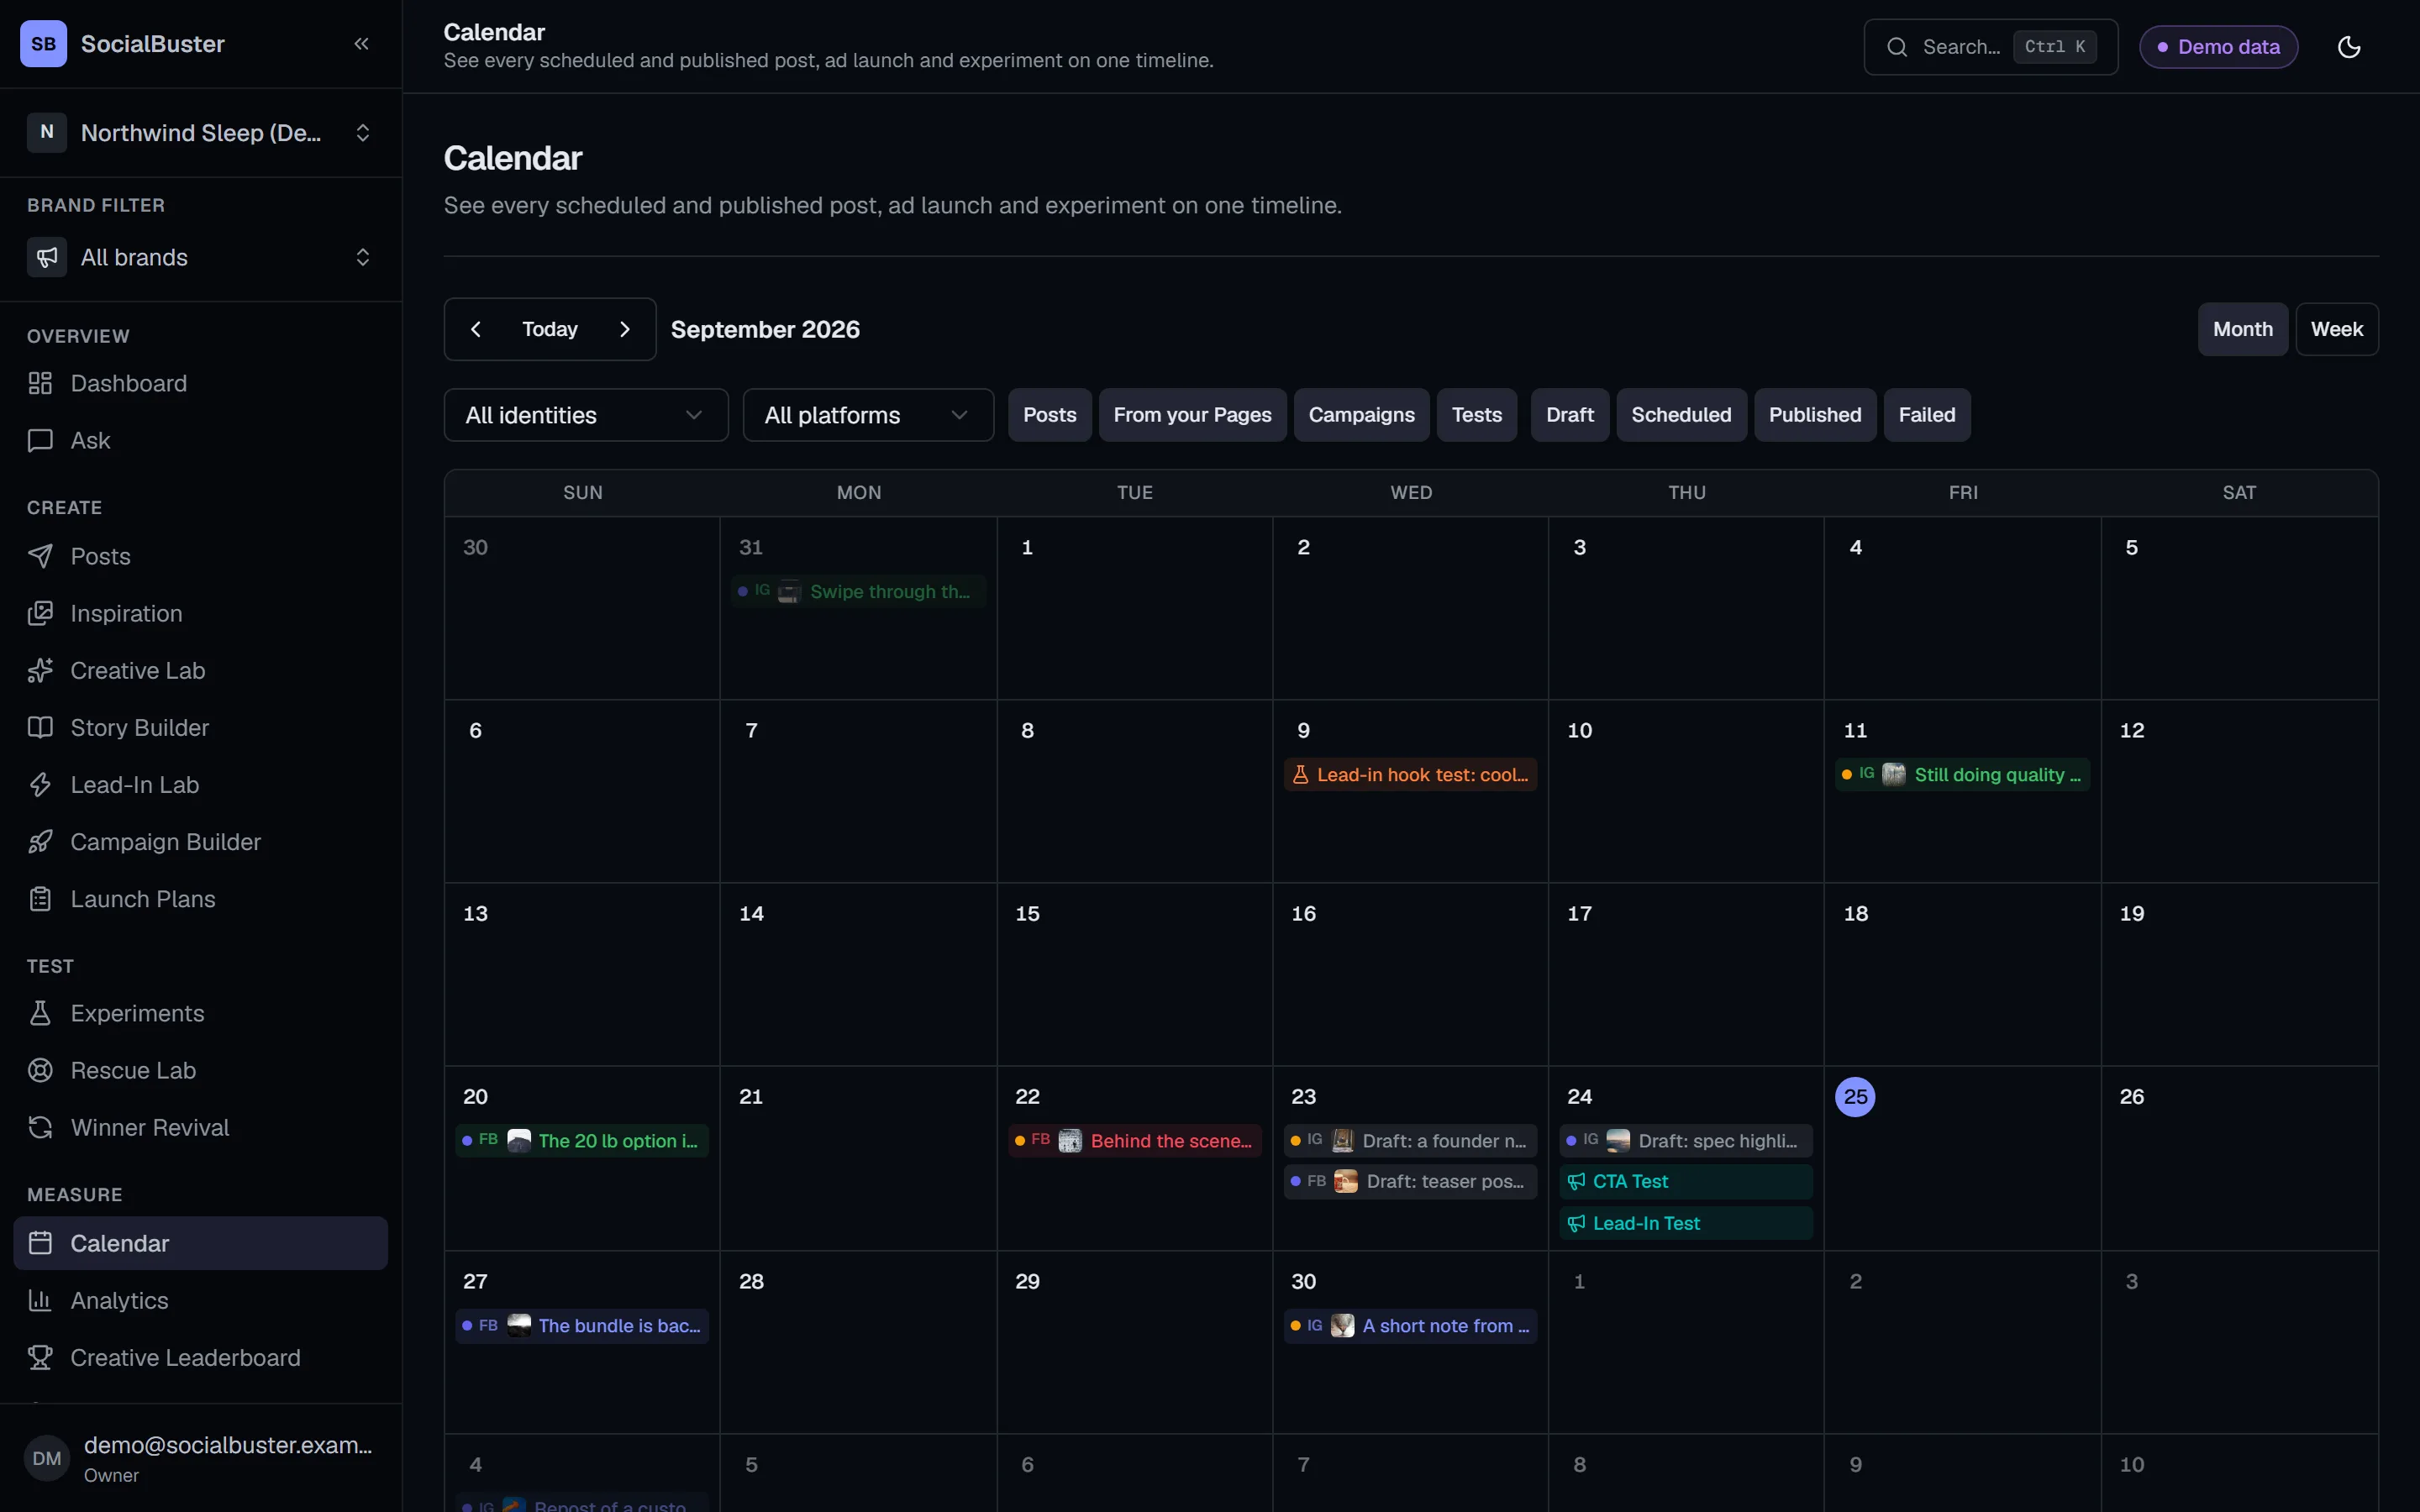Open Dashboard from sidebar

point(201,384)
